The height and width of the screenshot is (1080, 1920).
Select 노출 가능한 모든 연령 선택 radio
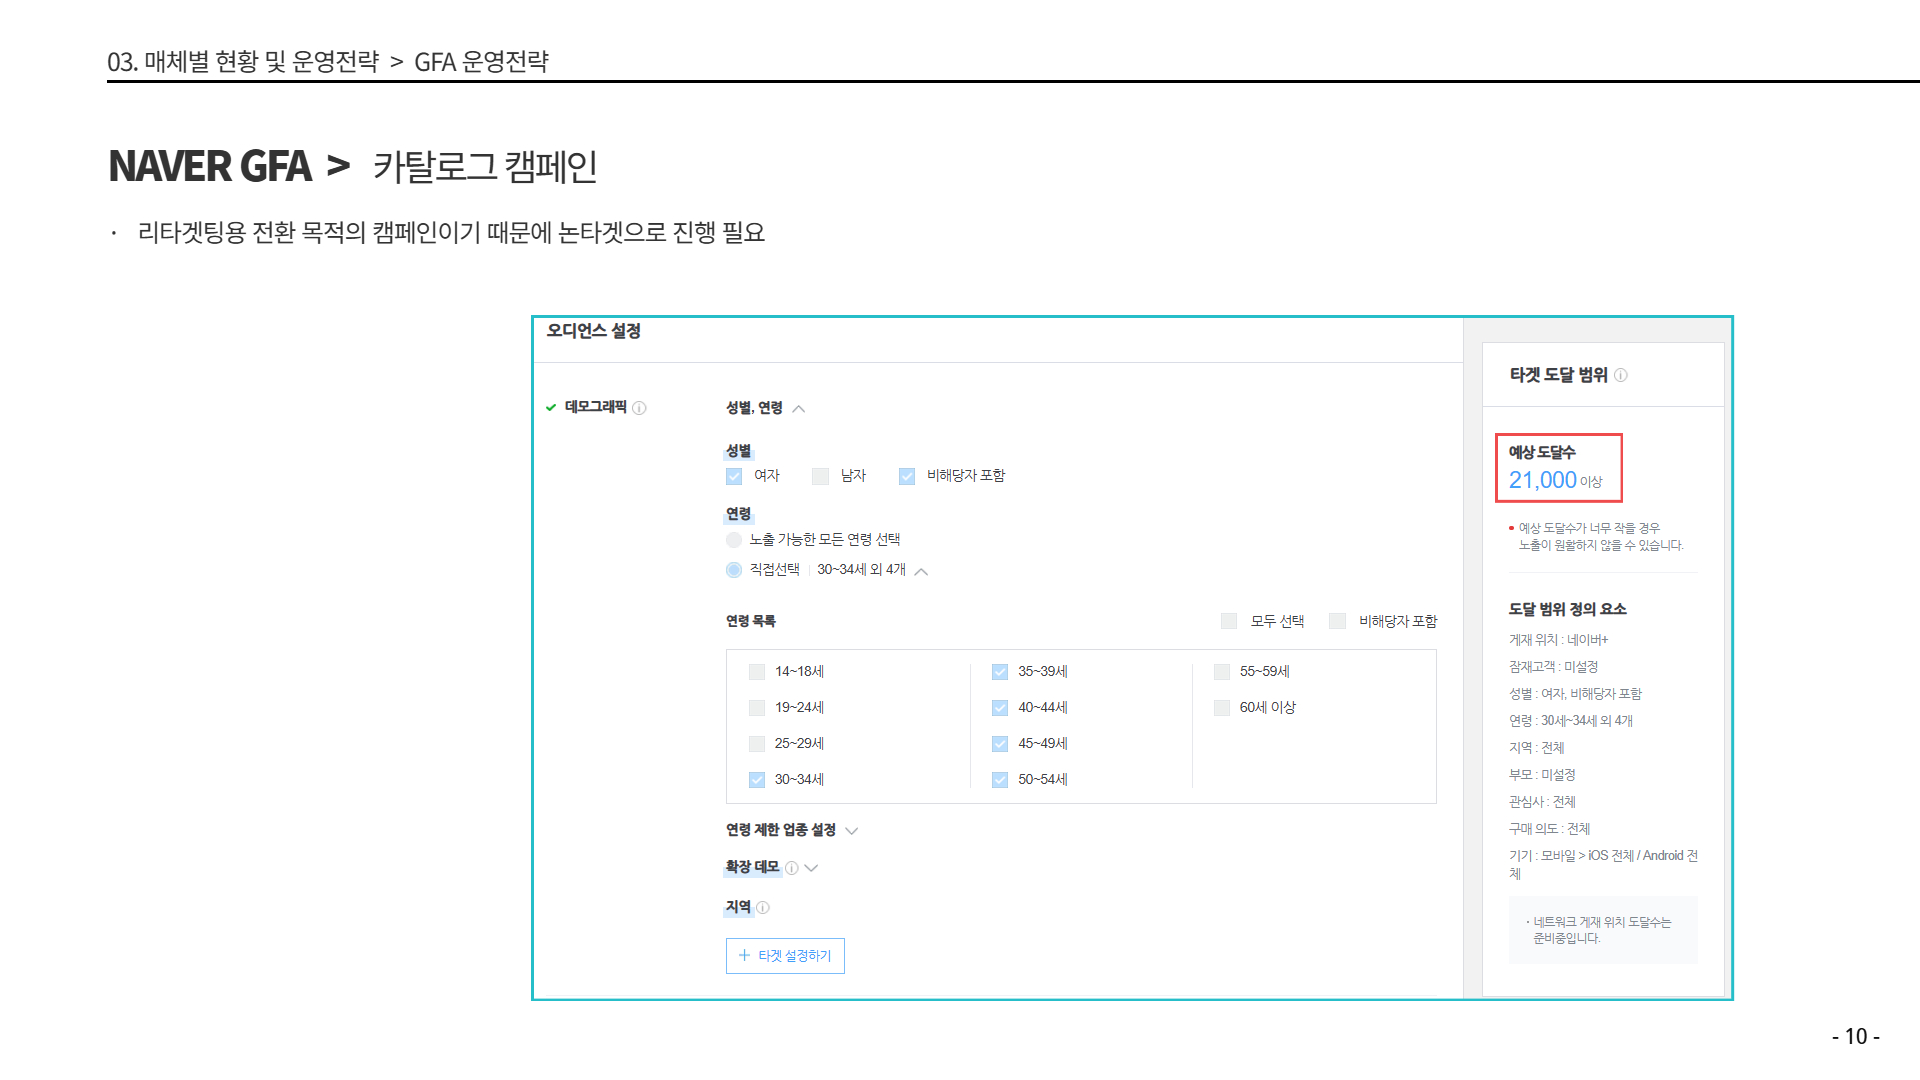tap(734, 540)
